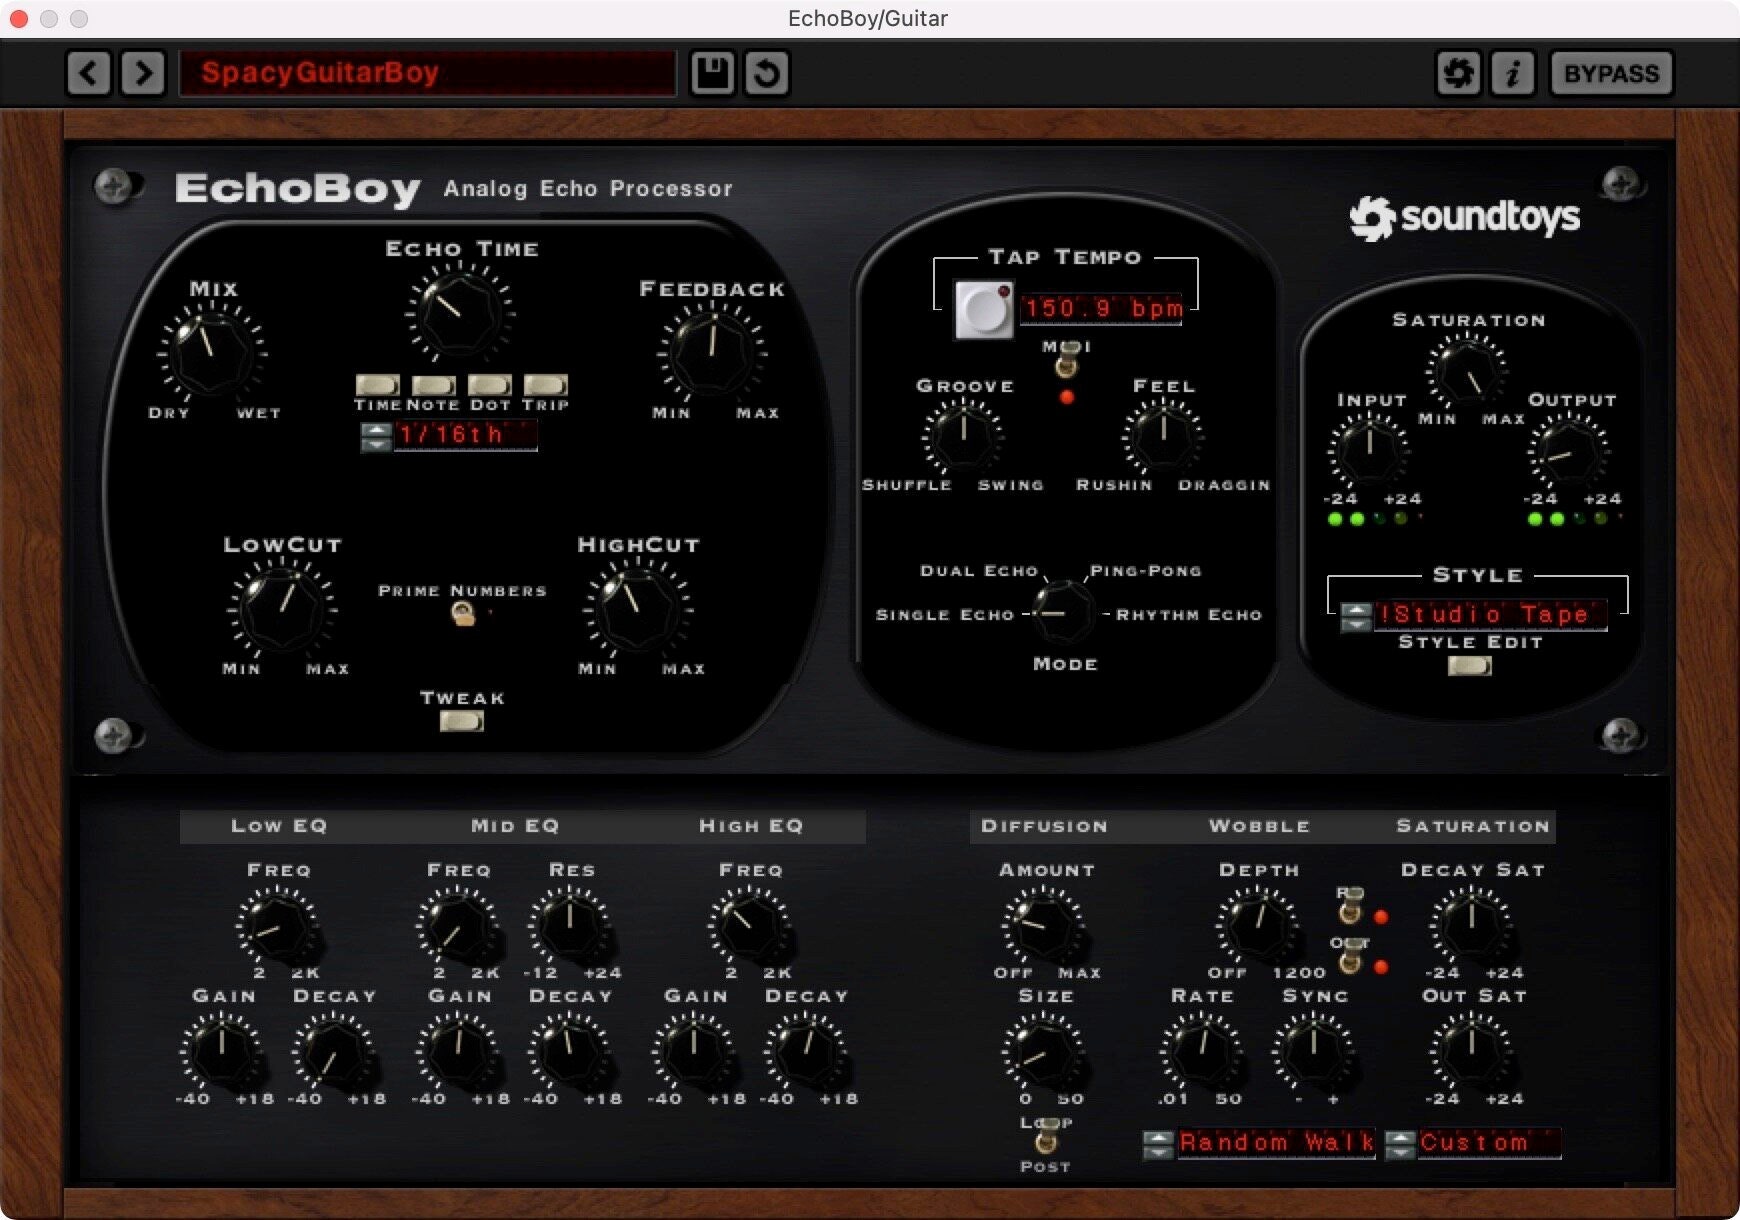1740x1220 pixels.
Task: Select Rhythm Echo mode label
Action: [x=1189, y=615]
